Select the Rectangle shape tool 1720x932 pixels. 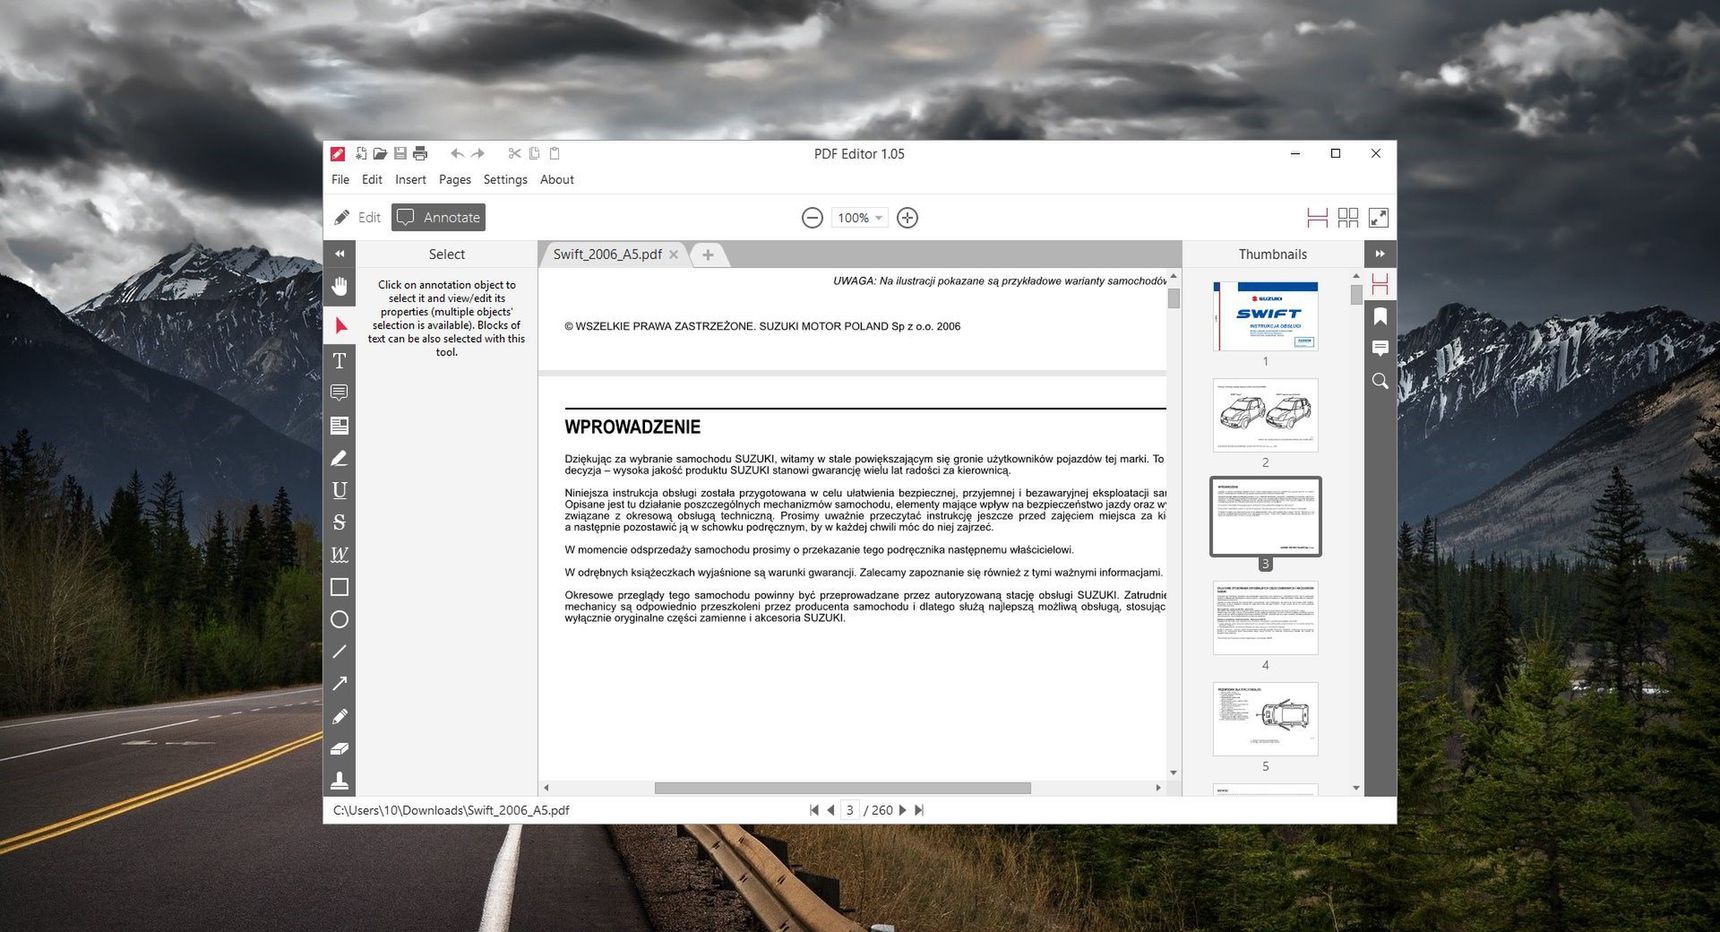click(340, 587)
